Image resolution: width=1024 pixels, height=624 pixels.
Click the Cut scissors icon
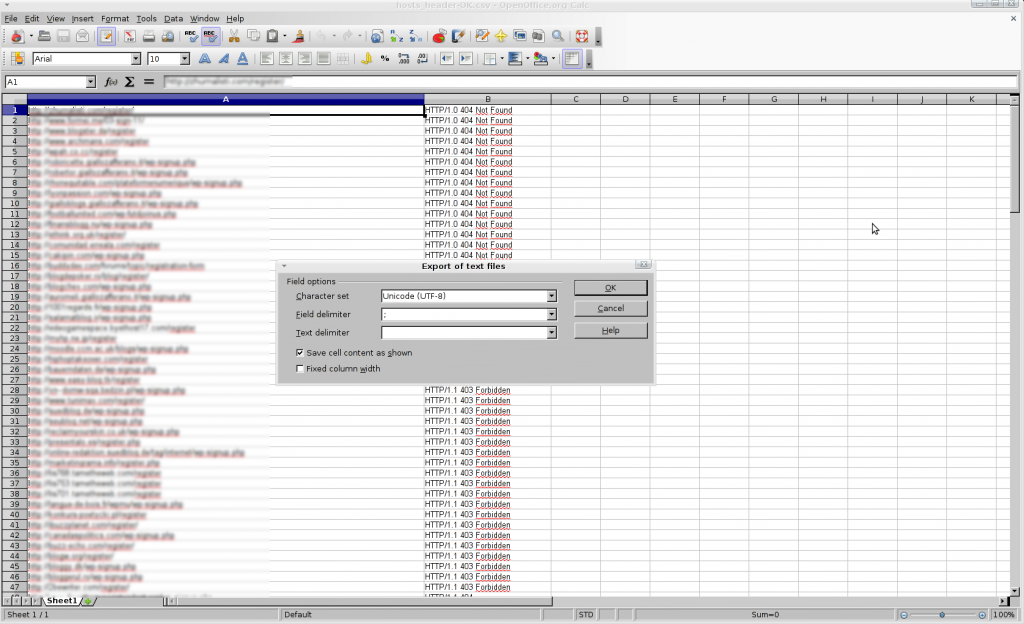tap(234, 37)
